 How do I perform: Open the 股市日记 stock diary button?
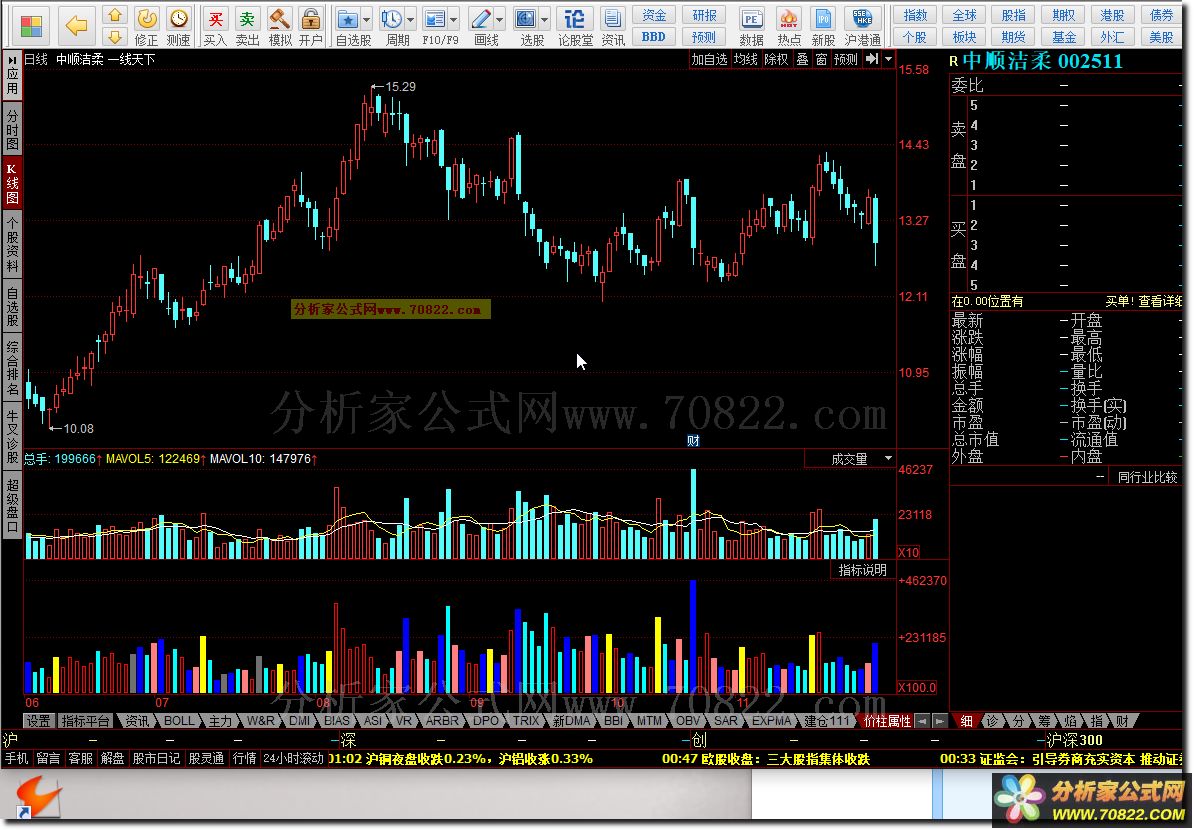pyautogui.click(x=156, y=758)
